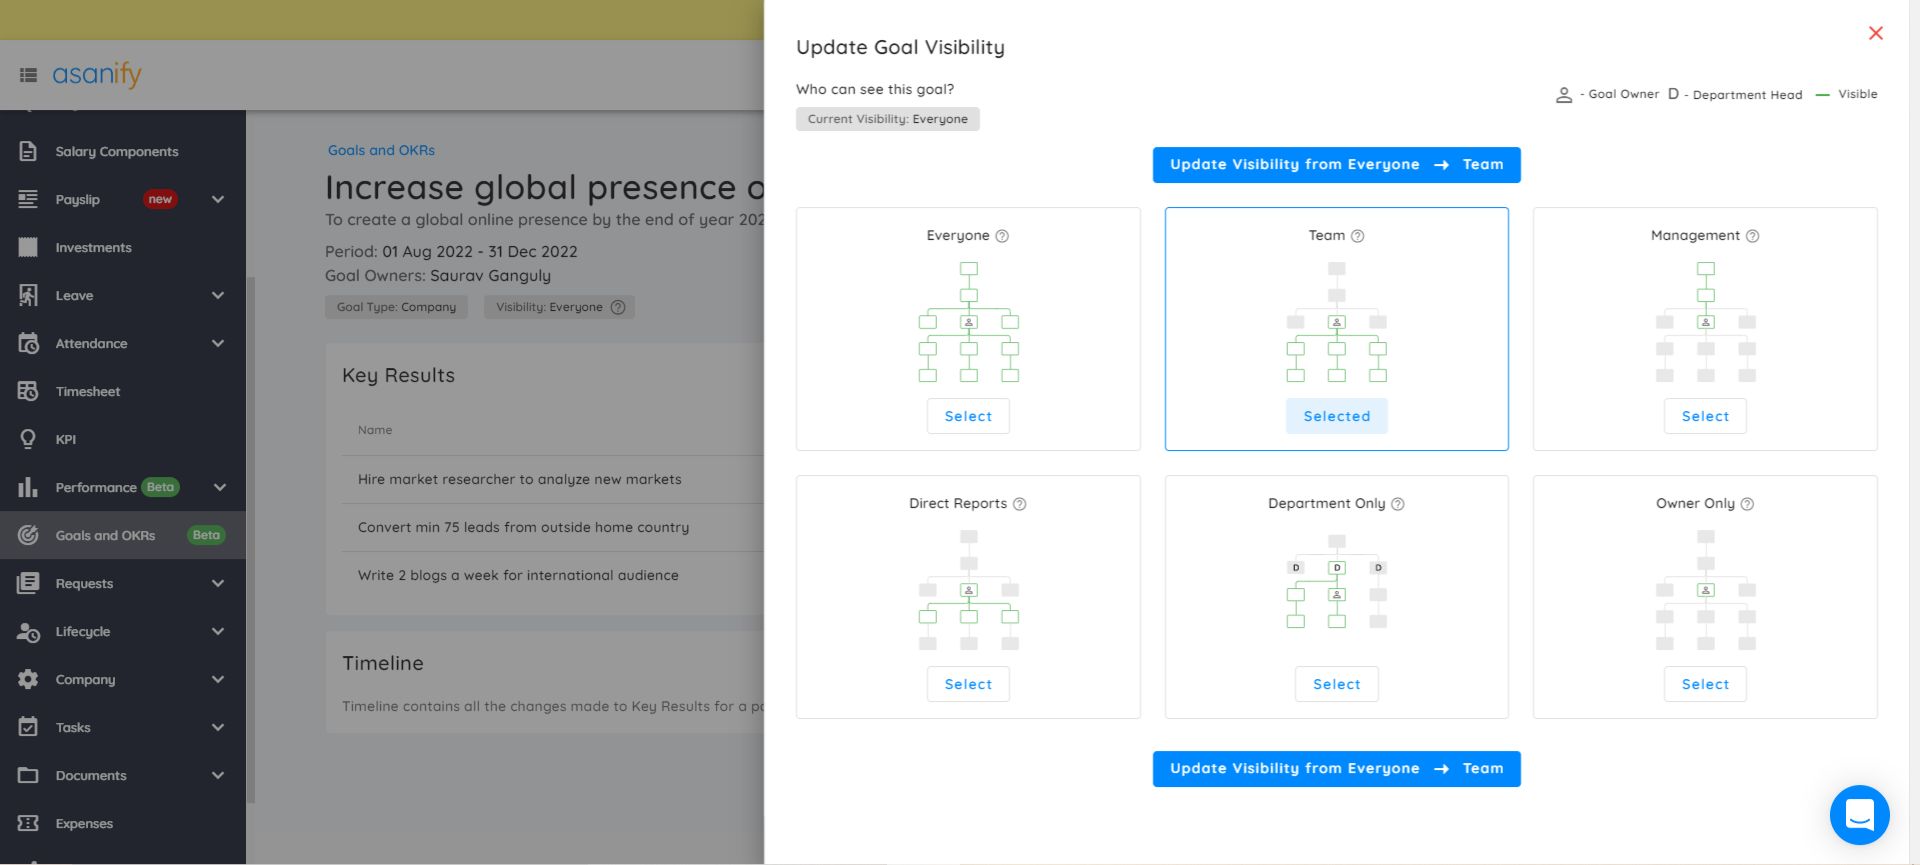
Task: Click Update Visibility from Everyone to Team
Action: coord(1336,164)
